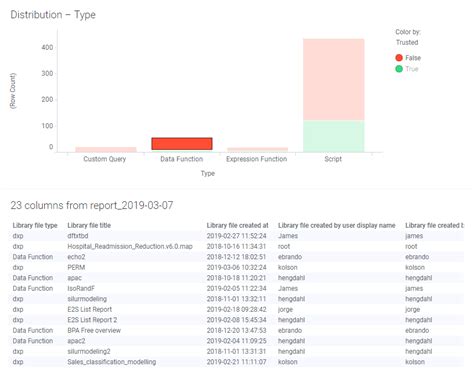Select the E2S List Report 2 cell
This screenshot has width=474, height=372.
pyautogui.click(x=92, y=320)
